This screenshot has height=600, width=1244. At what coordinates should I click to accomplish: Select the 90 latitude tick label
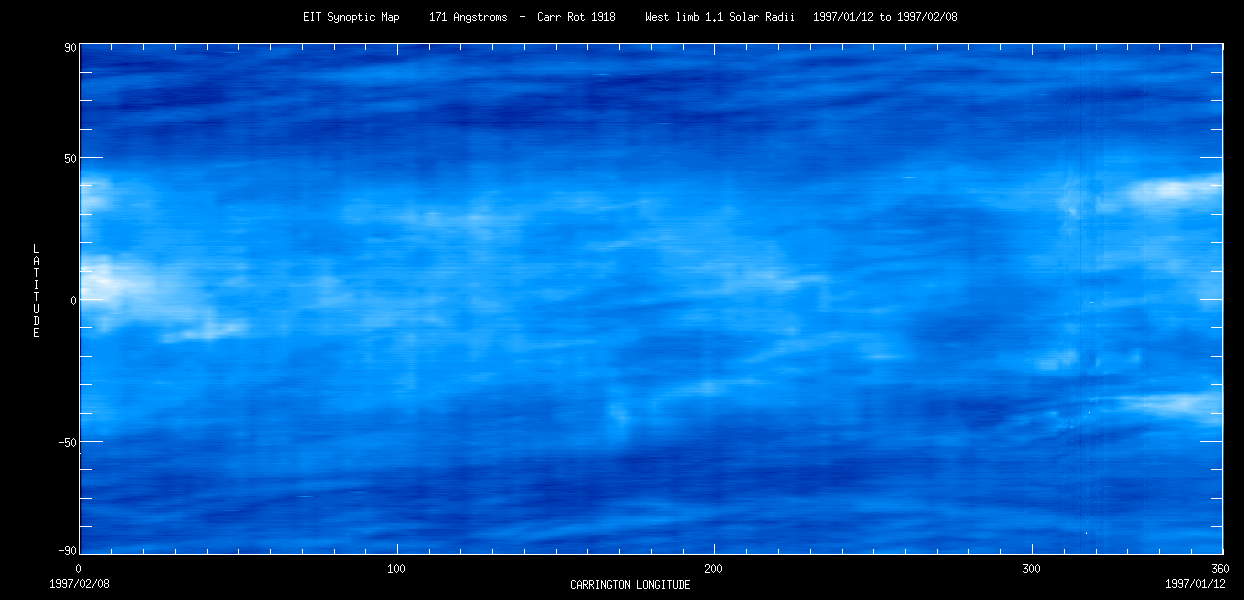[70, 46]
